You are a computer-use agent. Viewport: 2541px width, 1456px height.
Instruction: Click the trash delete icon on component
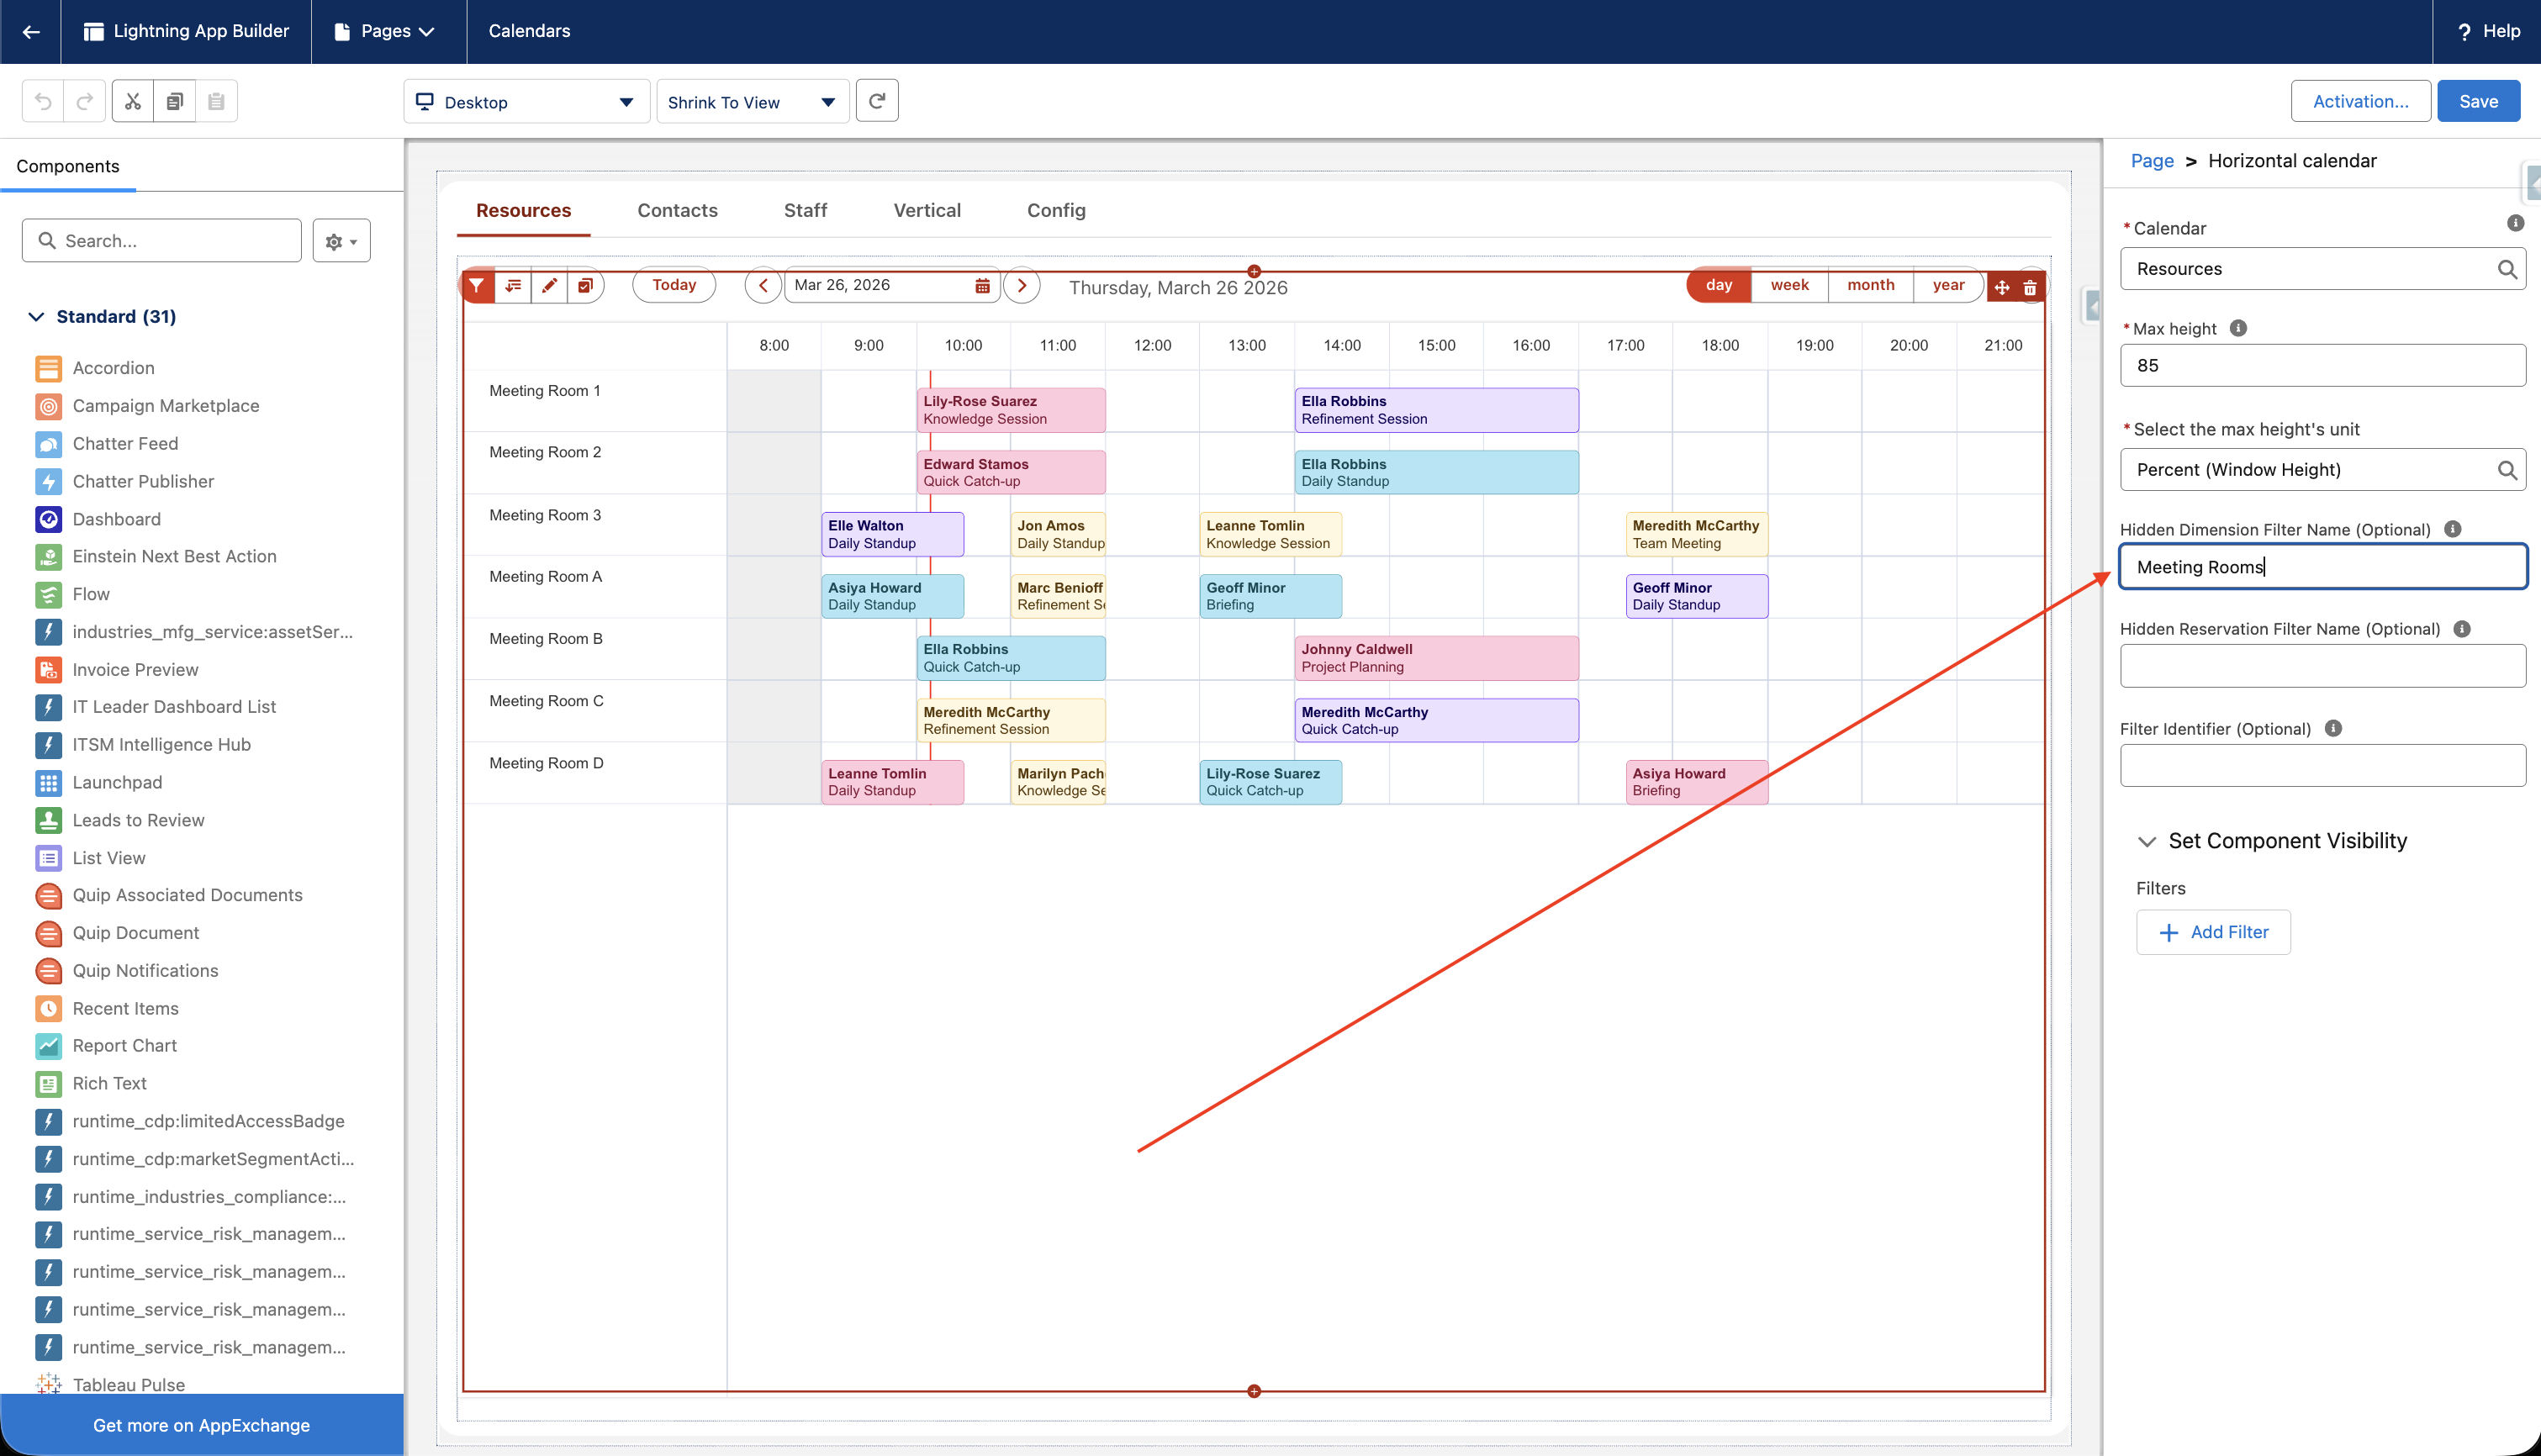coord(2030,288)
